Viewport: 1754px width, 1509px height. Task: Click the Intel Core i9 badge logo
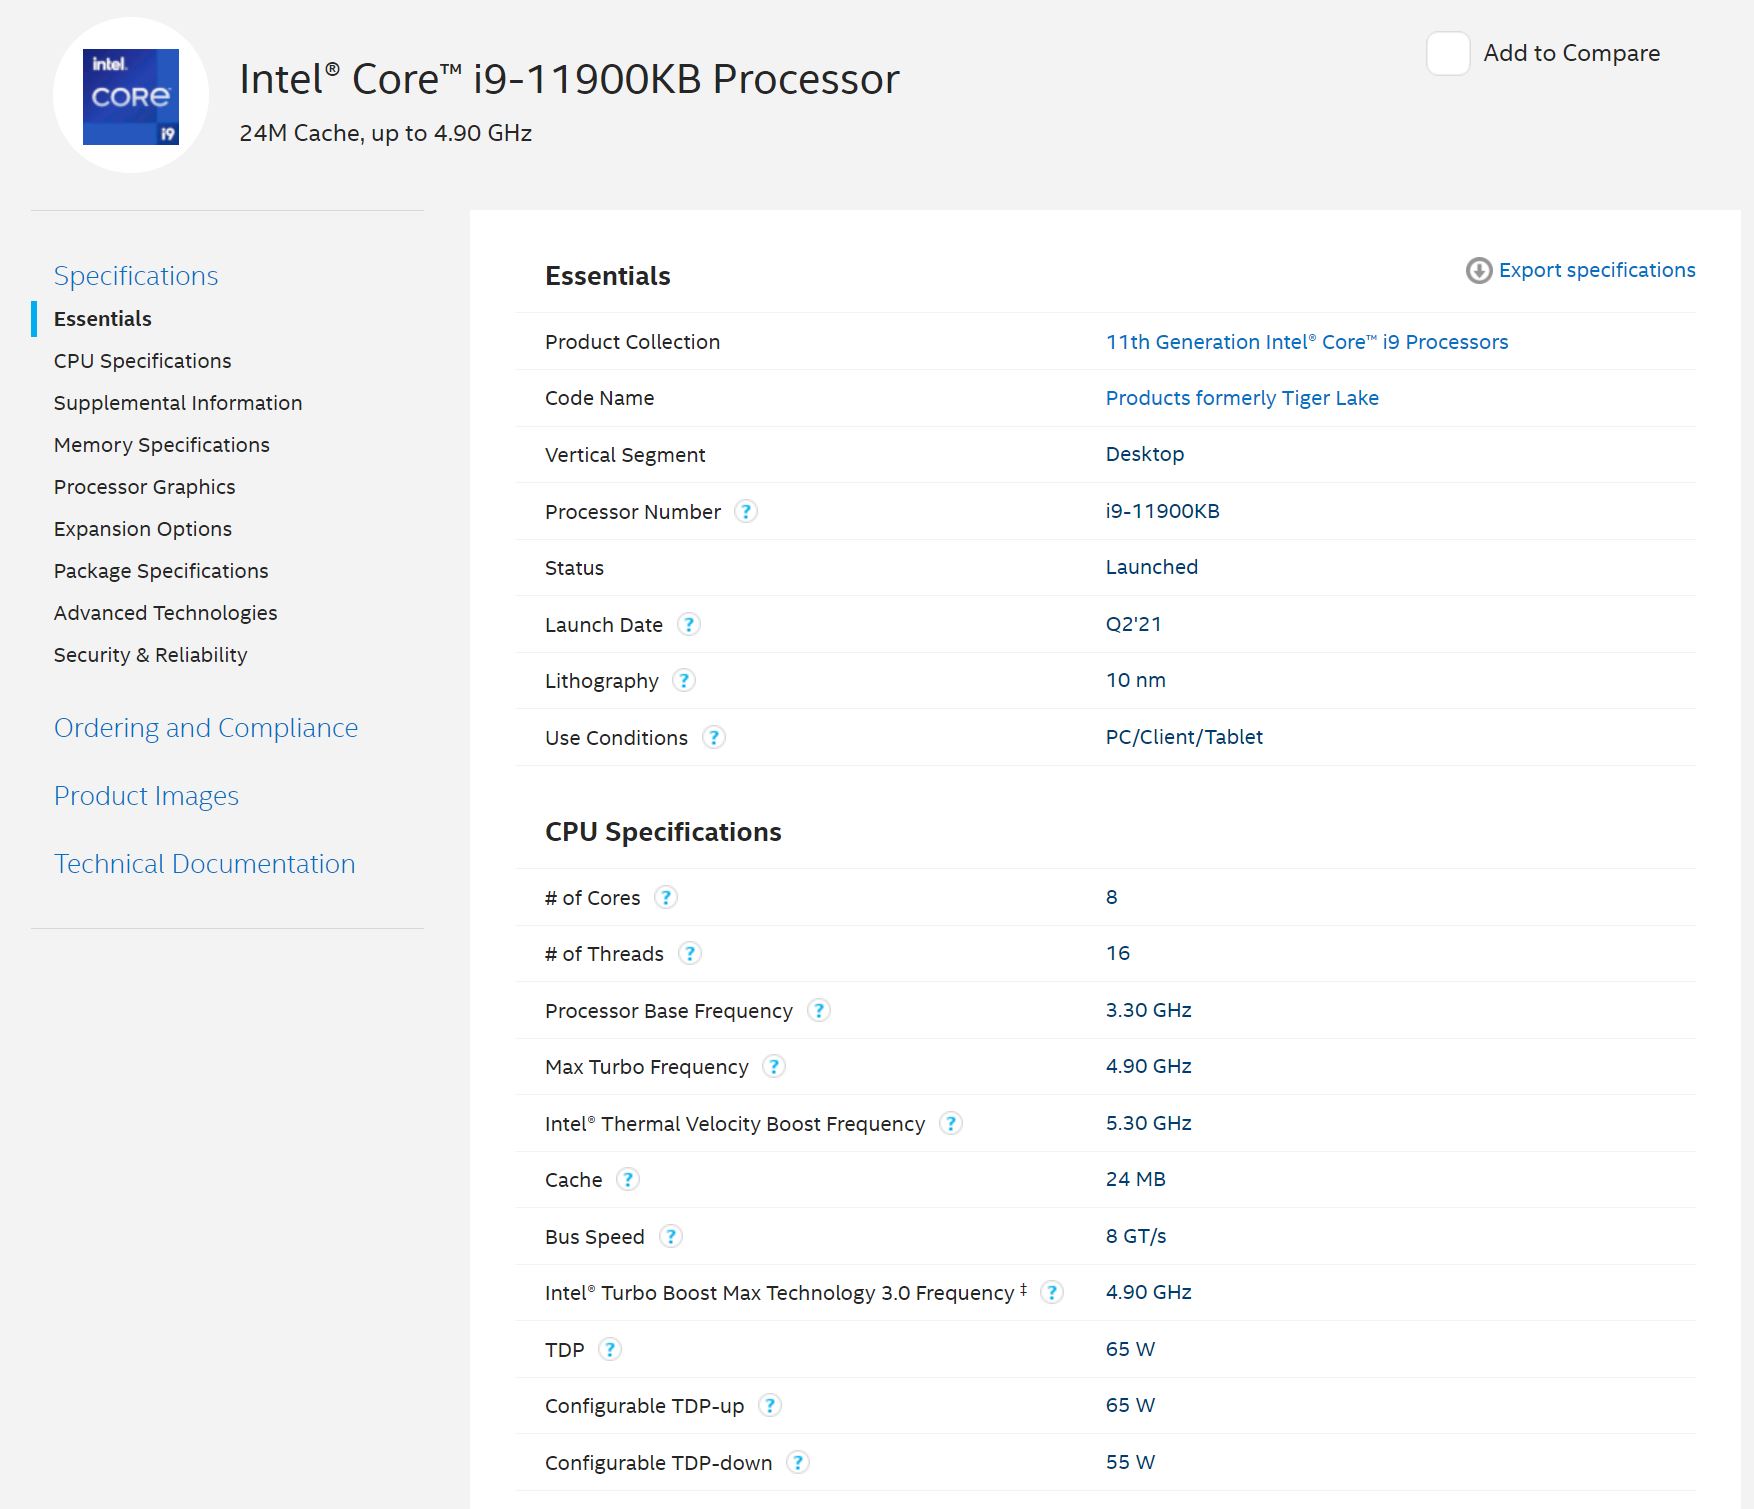[x=131, y=96]
